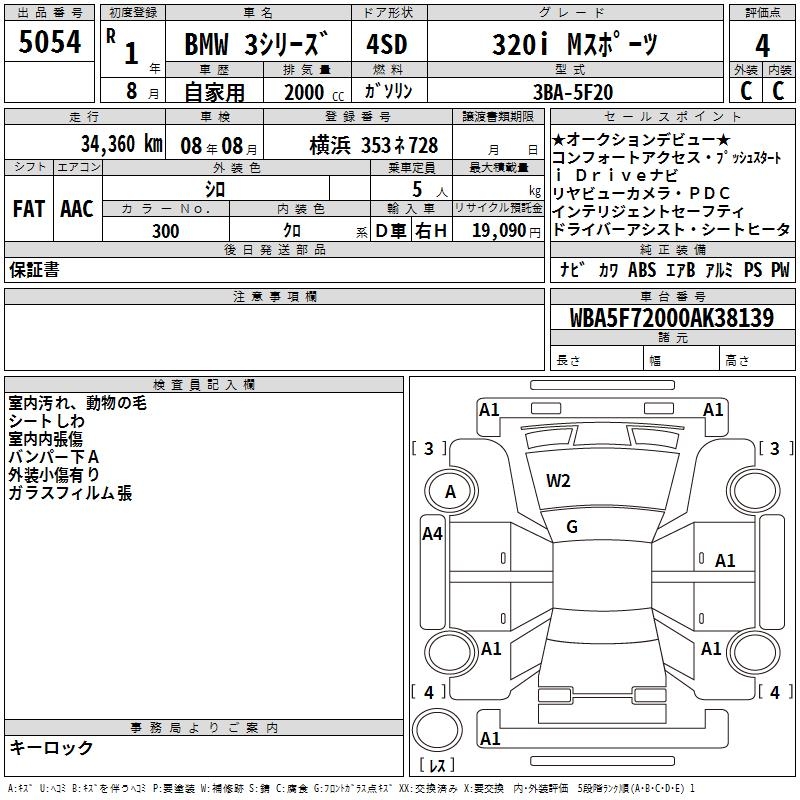Select mileage 34,360 km
Viewport: 800px width, 800px height.
coord(121,144)
